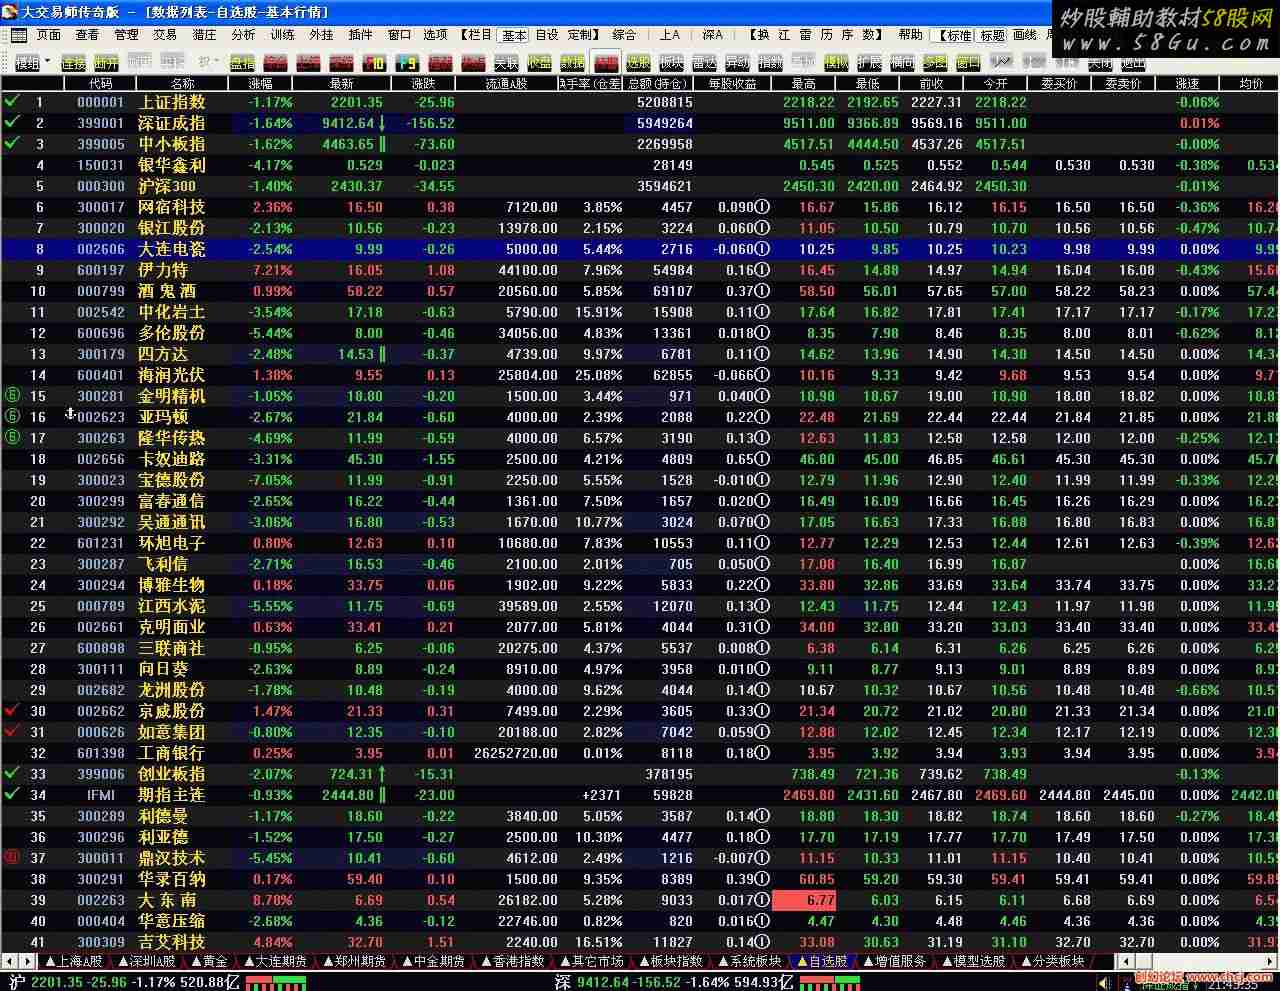
Task: Click the '+9' toolbar icon
Action: click(407, 63)
